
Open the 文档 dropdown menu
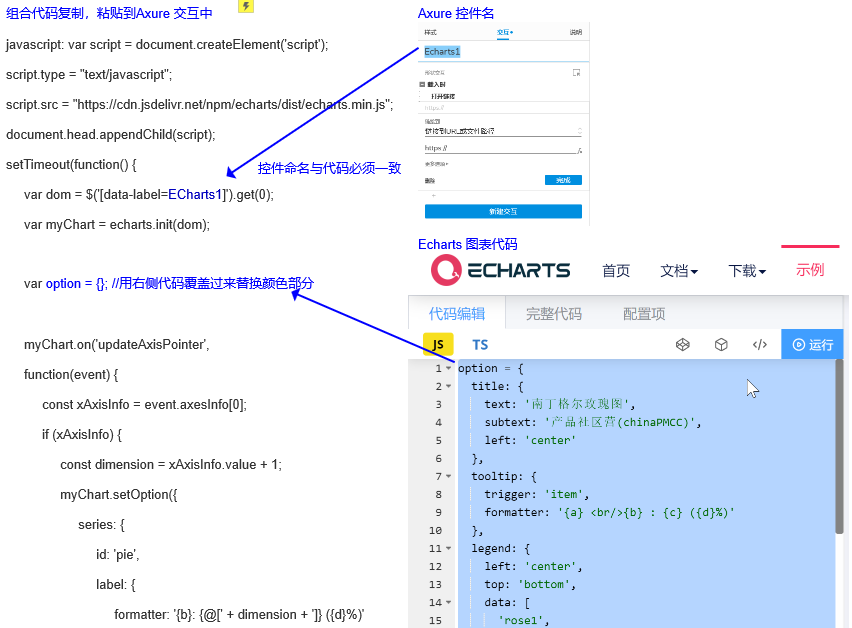tap(679, 271)
